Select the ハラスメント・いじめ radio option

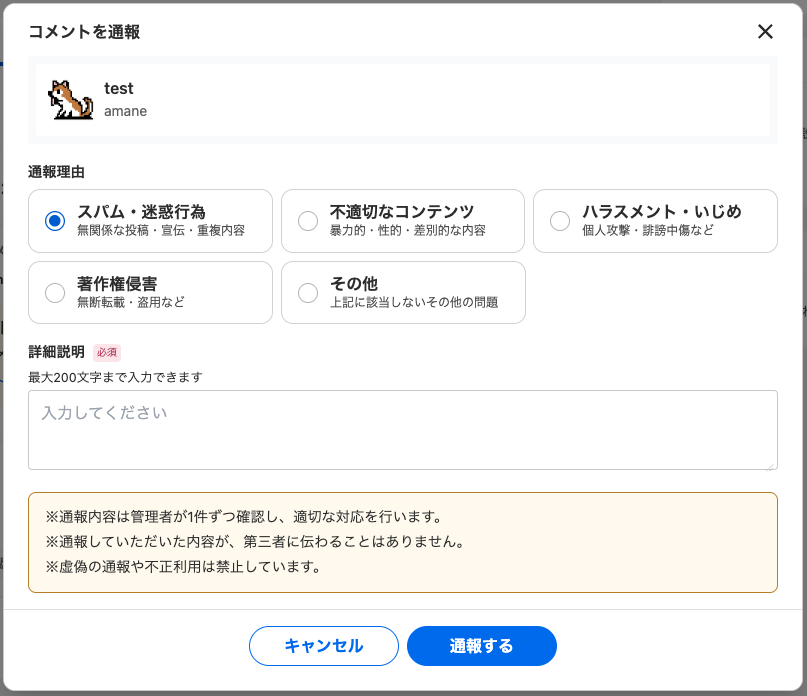click(560, 220)
